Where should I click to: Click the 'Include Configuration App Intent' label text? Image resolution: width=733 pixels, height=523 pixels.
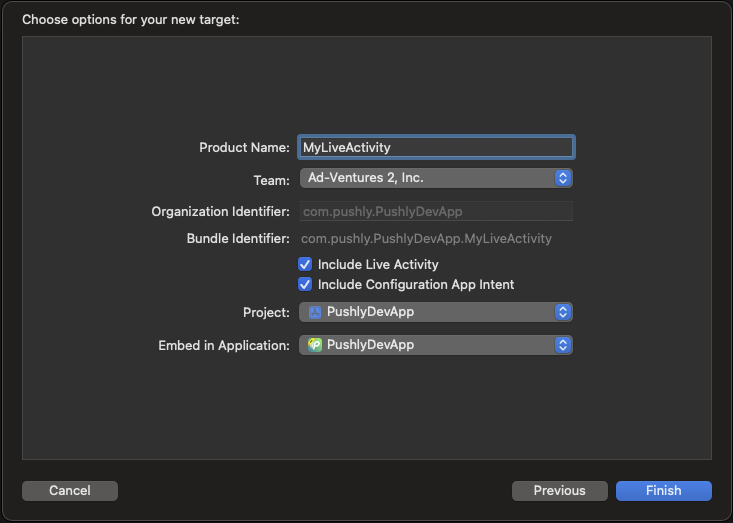(416, 285)
